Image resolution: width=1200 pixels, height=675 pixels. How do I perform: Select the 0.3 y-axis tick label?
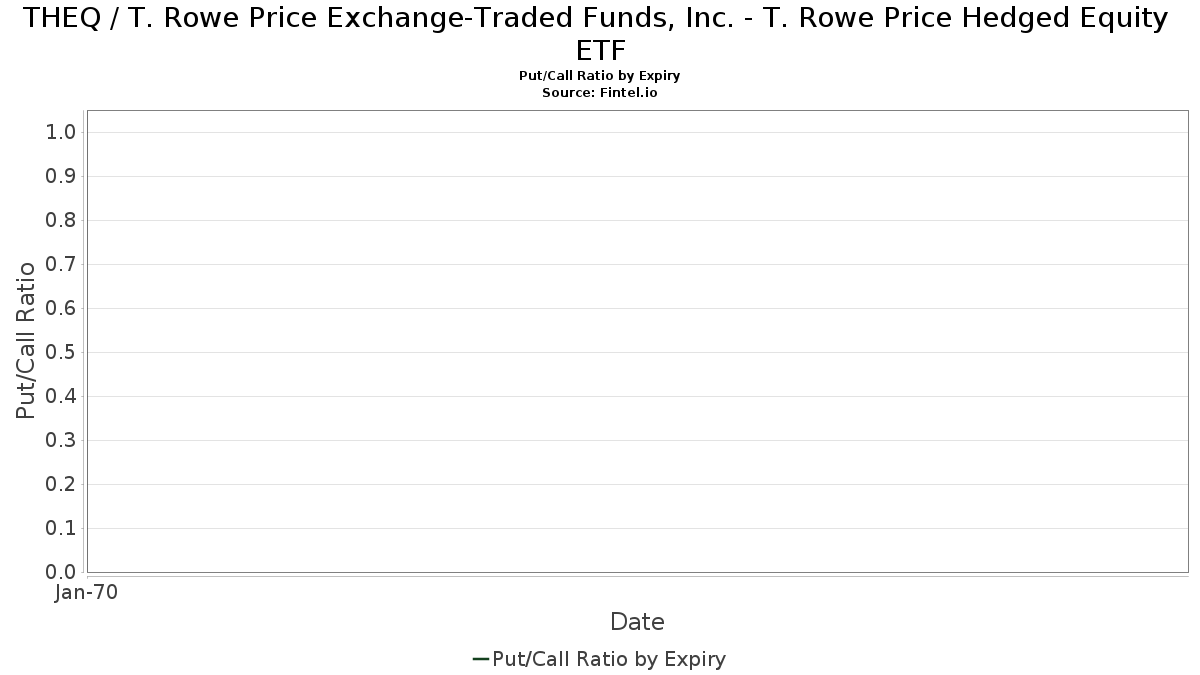(x=62, y=441)
